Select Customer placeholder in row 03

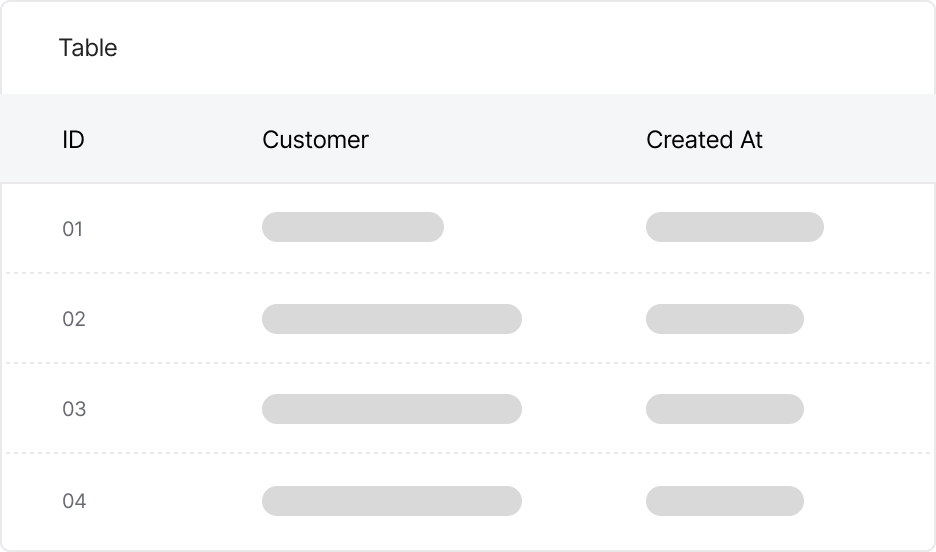coord(391,409)
